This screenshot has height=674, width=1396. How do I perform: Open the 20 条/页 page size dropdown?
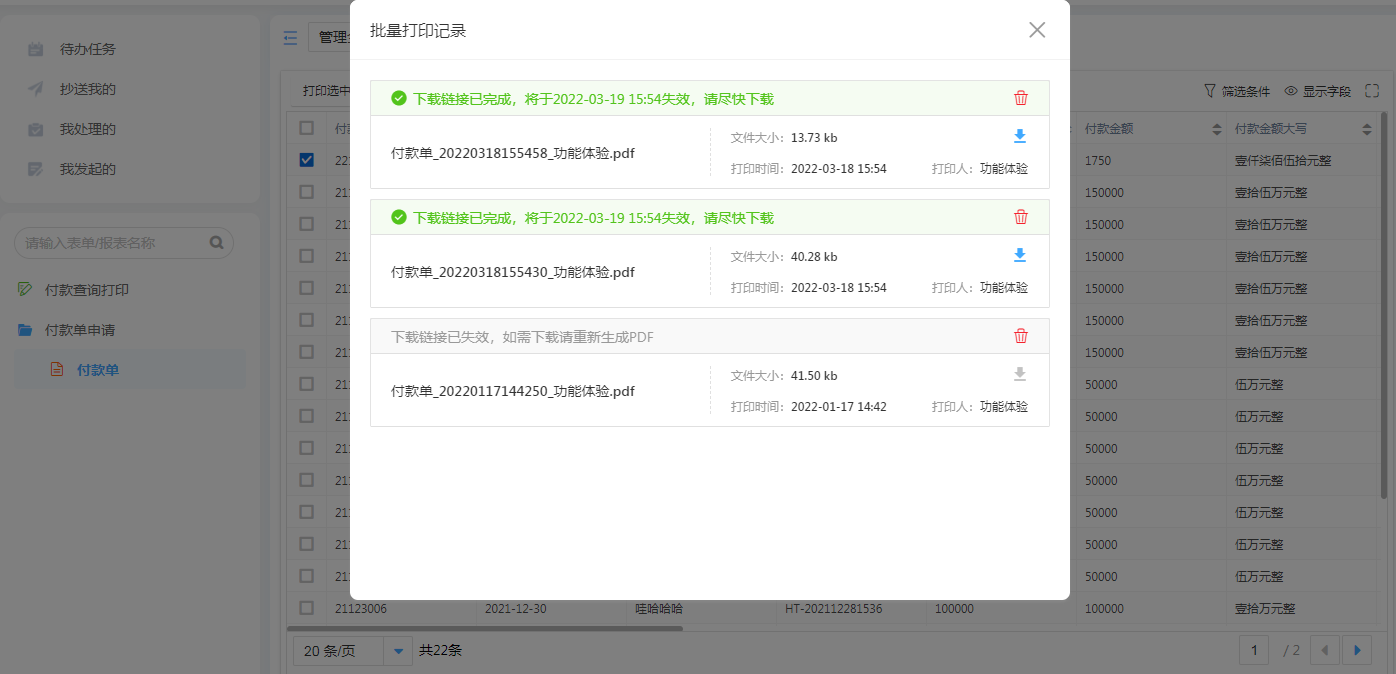398,651
